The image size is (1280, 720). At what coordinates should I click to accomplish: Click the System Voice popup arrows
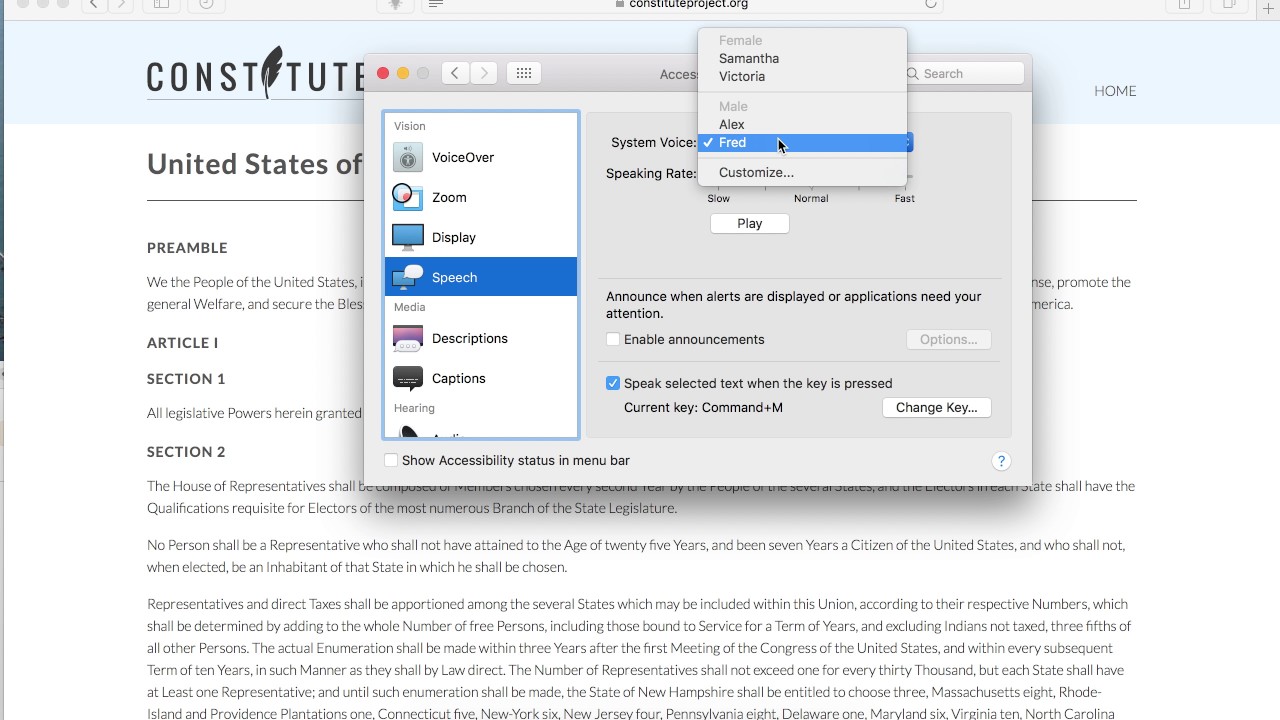point(909,143)
